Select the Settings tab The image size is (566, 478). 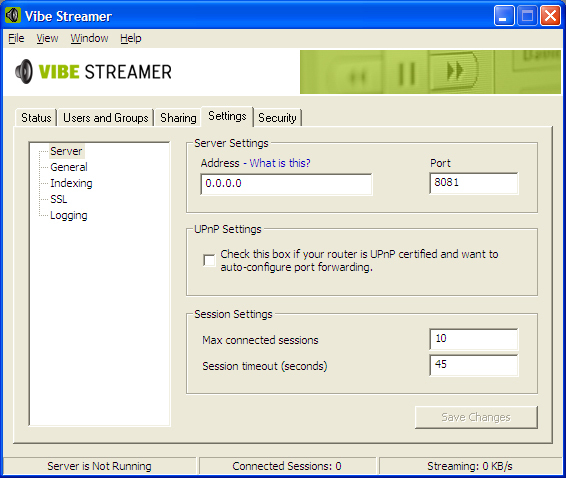pos(227,116)
